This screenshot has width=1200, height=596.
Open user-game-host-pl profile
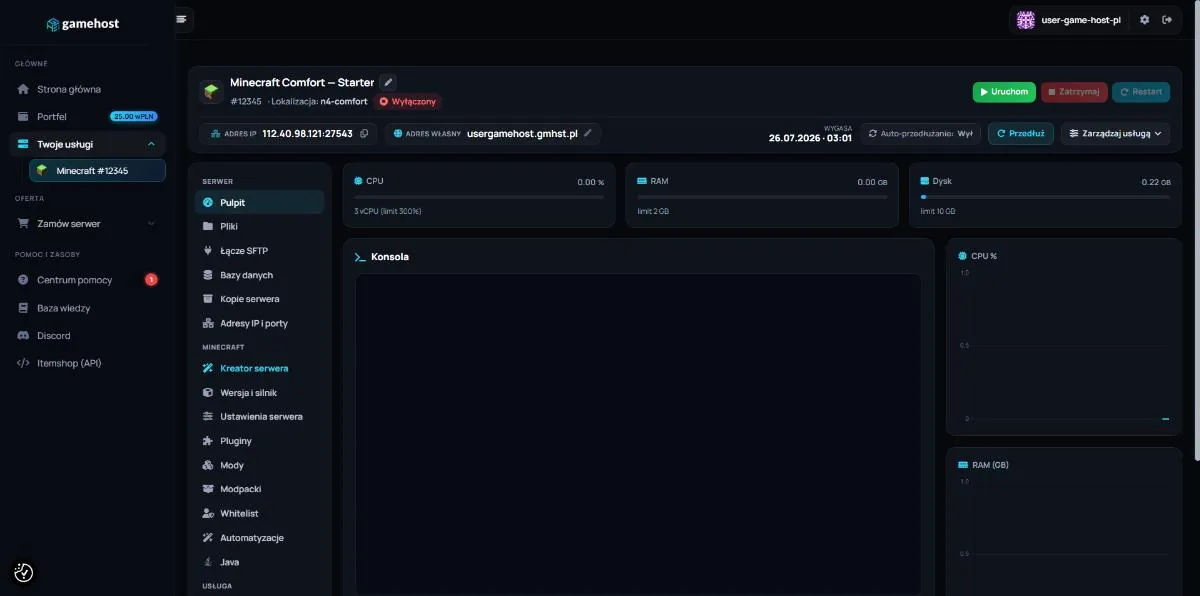pos(1069,20)
